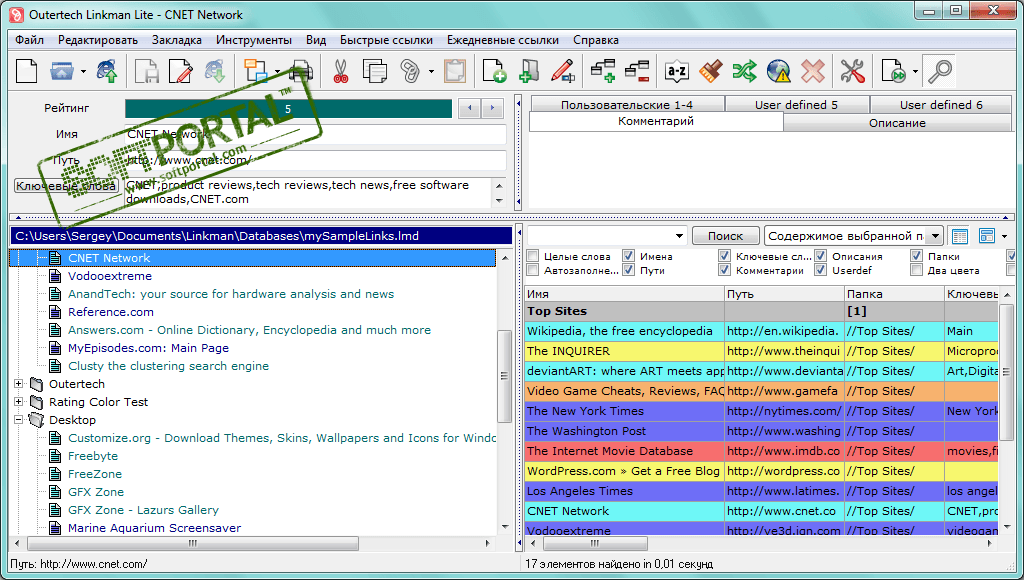Toggle the "Два цвета" checkbox
The width and height of the screenshot is (1024, 580).
pyautogui.click(x=917, y=270)
